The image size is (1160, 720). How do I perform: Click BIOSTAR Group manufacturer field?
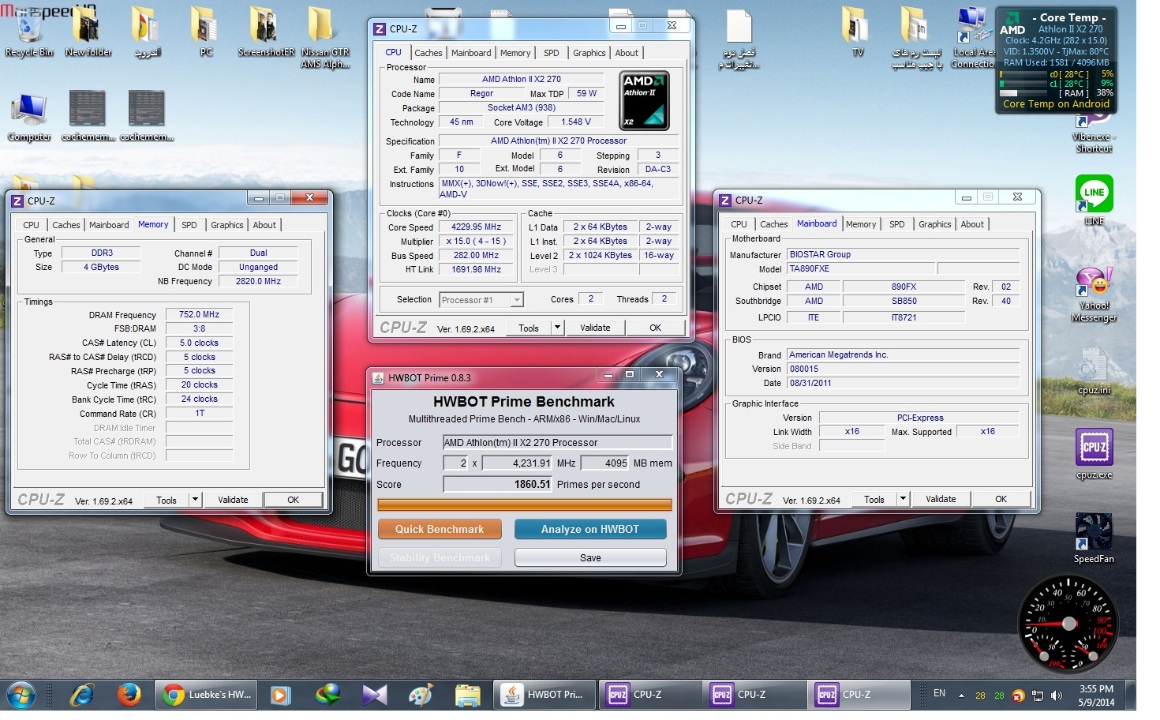point(903,255)
